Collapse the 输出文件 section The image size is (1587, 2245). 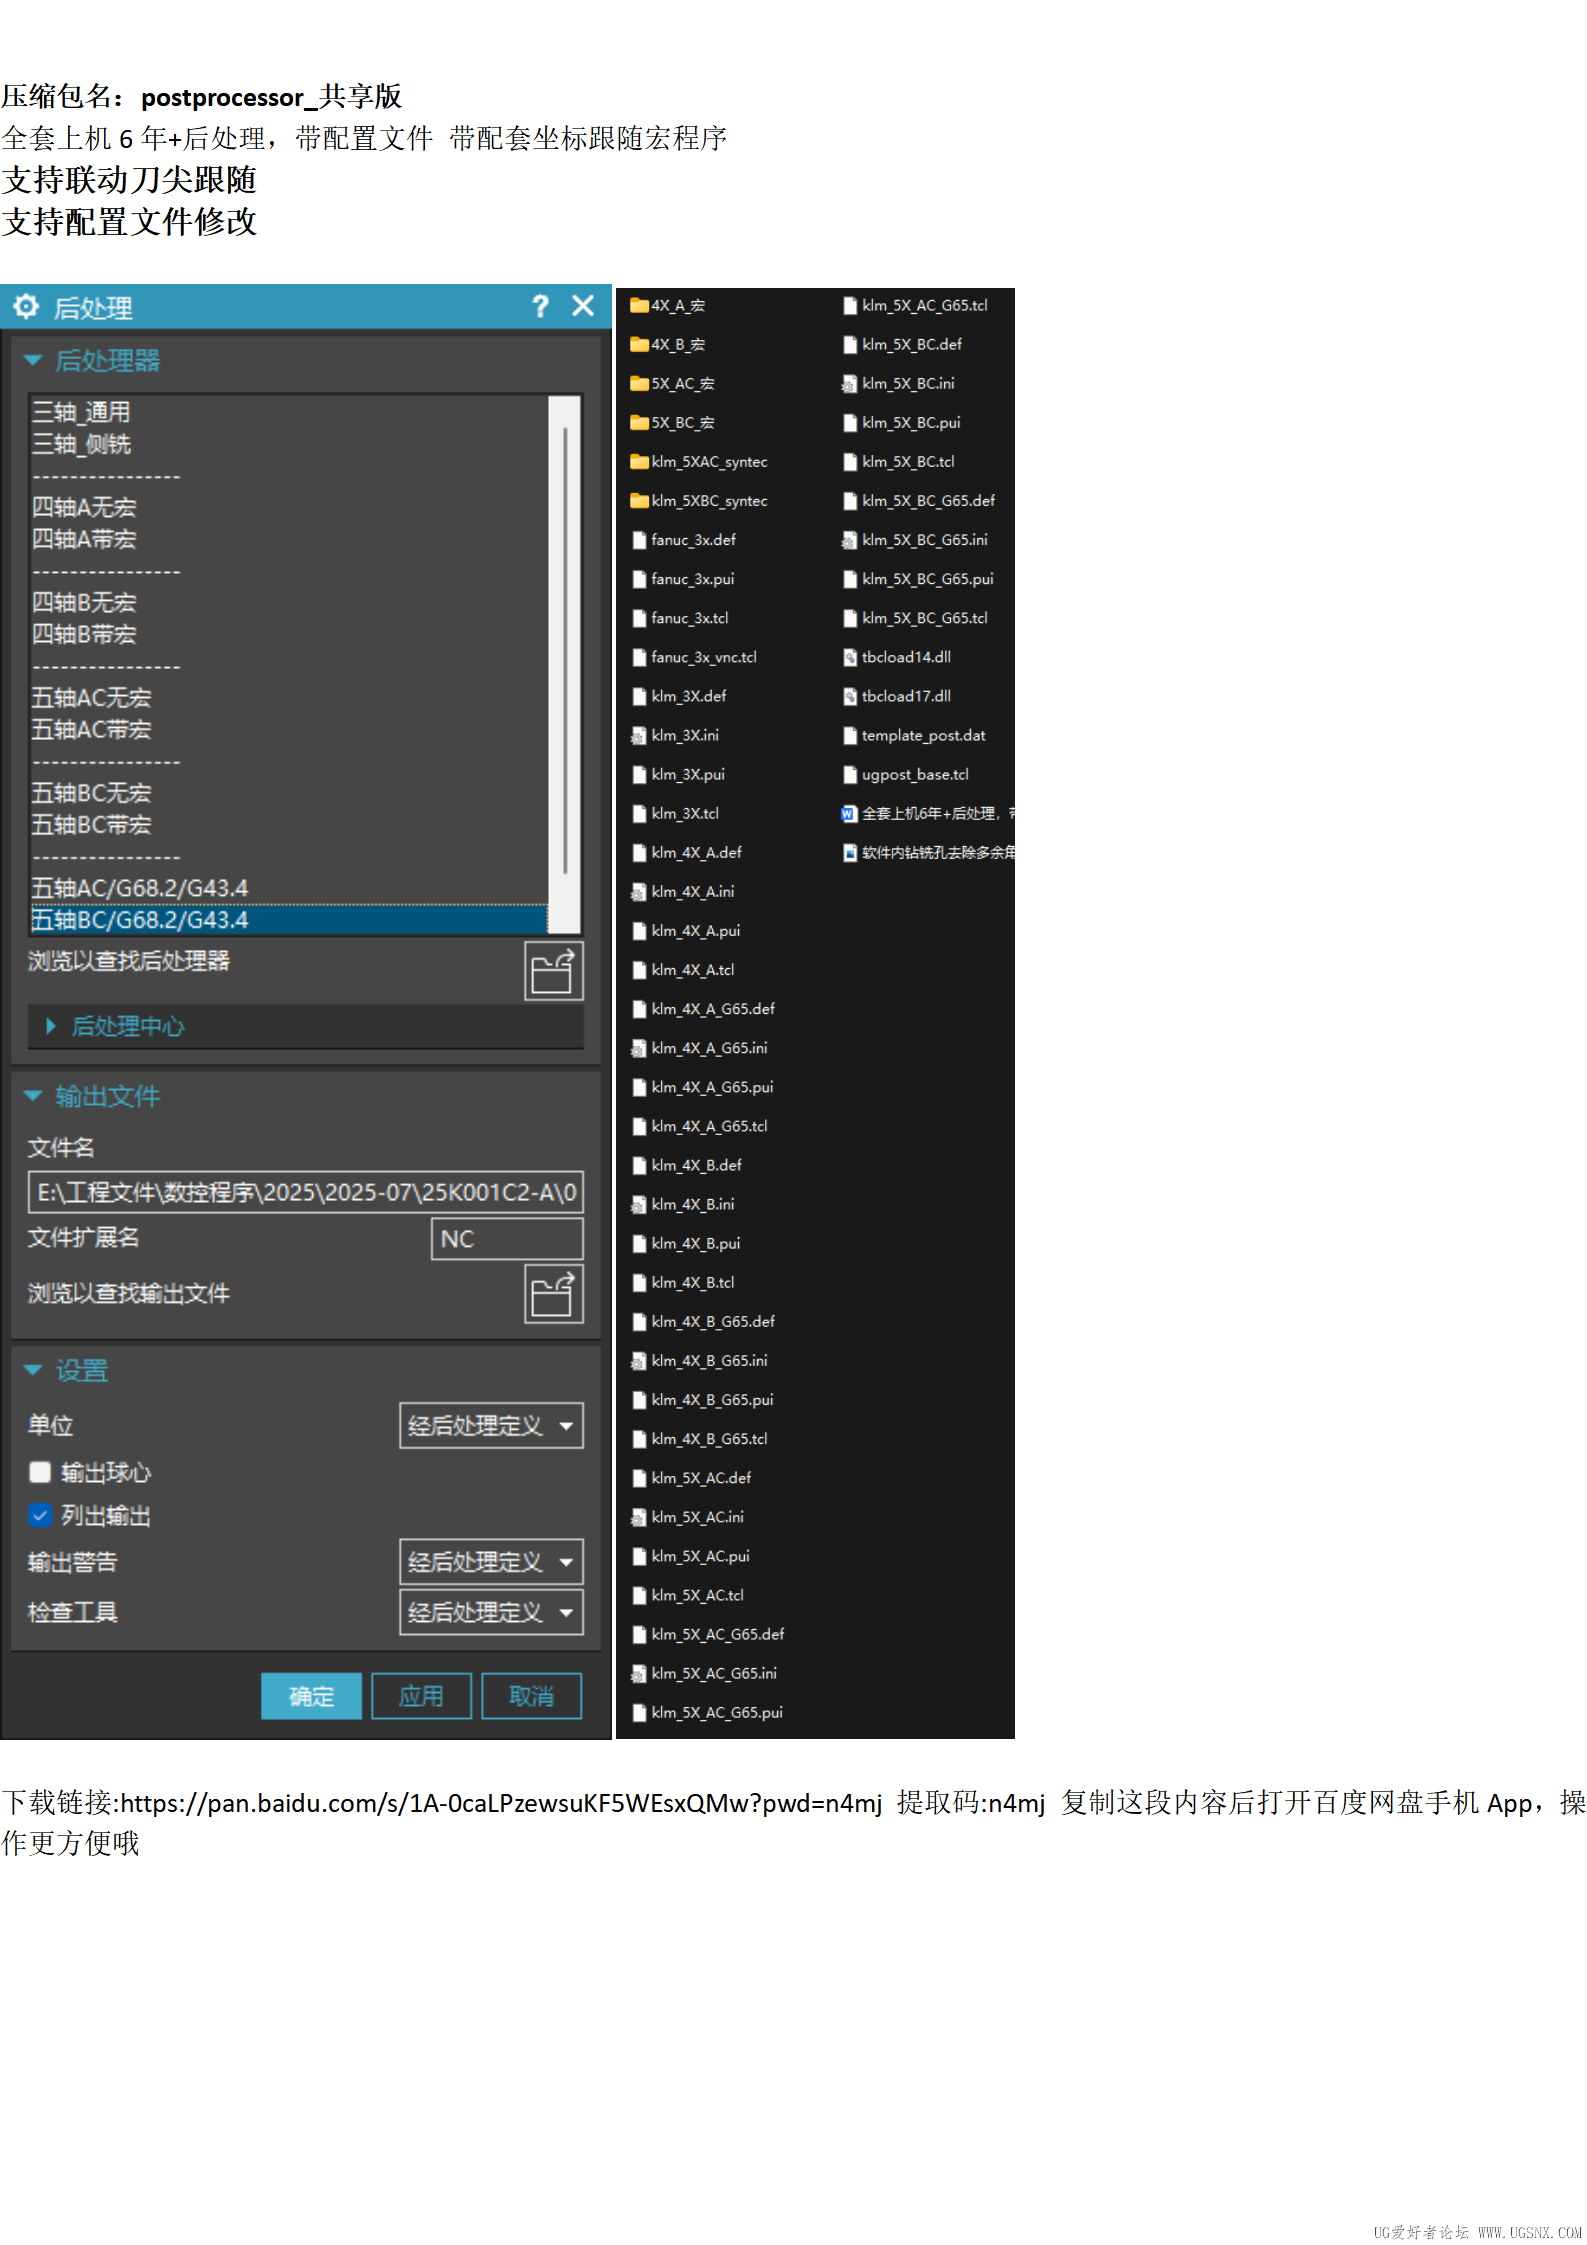(33, 1096)
